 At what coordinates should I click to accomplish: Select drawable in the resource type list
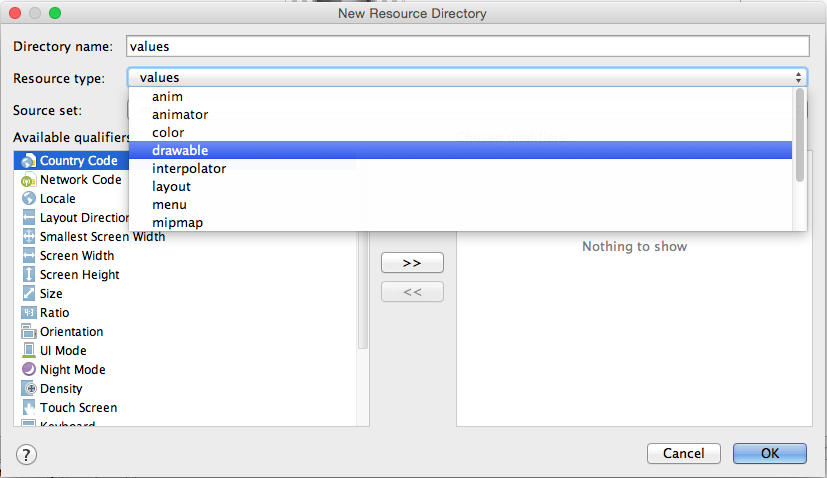(460, 150)
